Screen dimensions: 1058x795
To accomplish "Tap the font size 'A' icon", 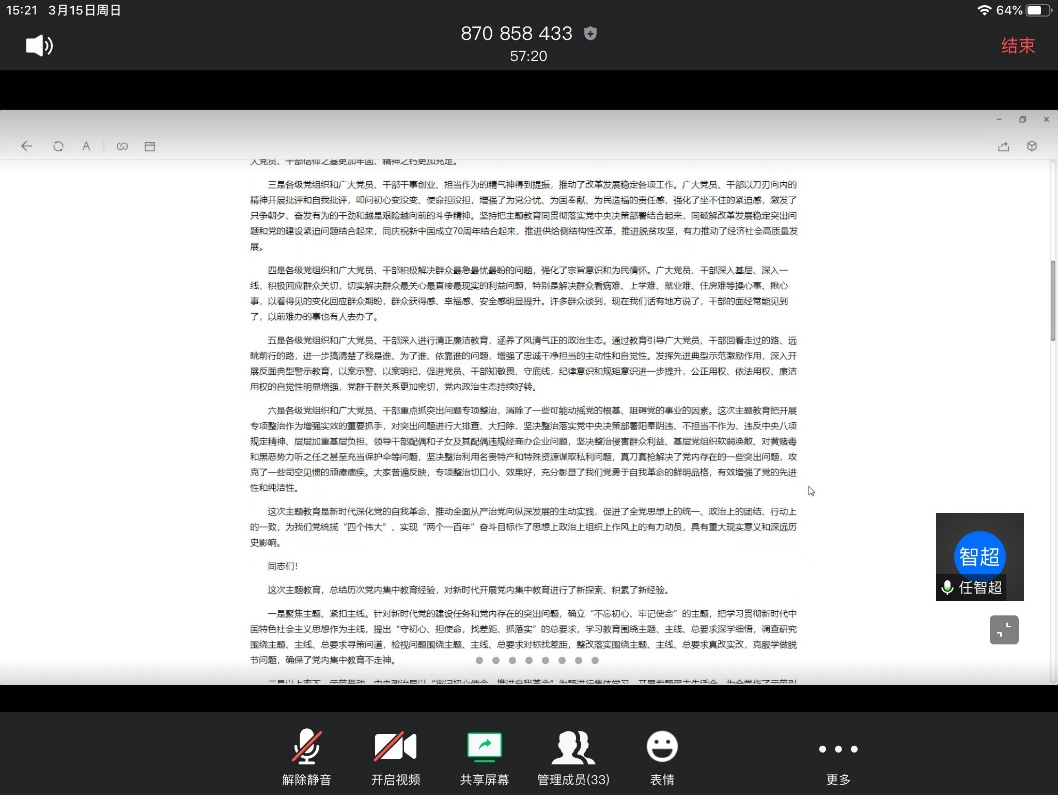I will [86, 145].
